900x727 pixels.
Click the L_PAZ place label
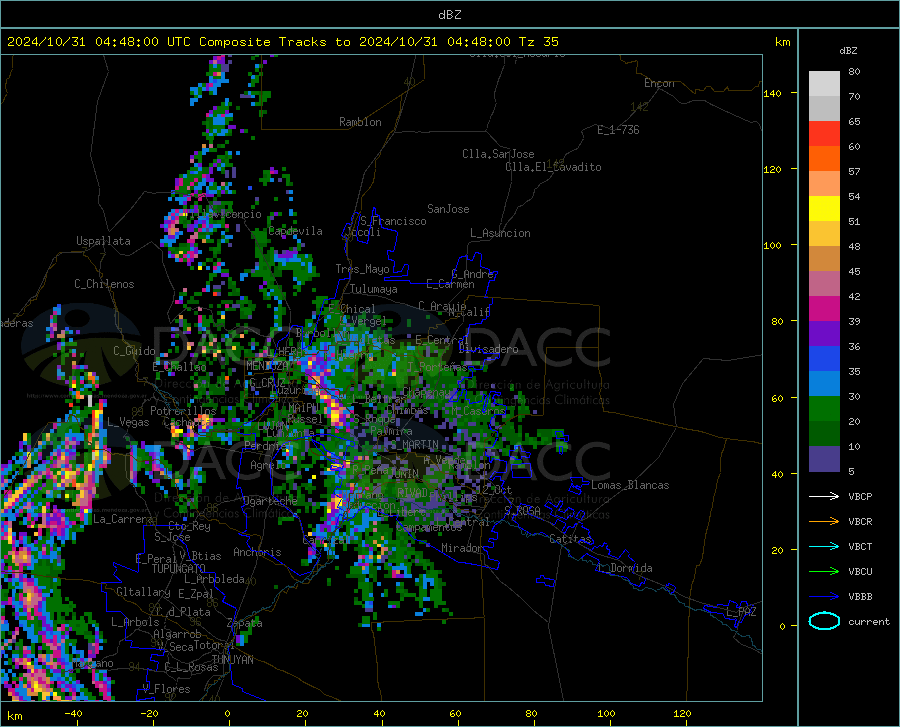[741, 612]
